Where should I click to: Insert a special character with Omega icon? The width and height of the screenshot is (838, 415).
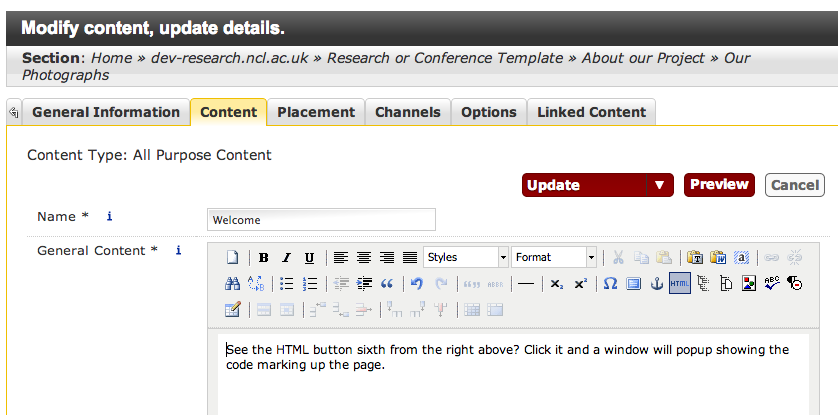[610, 284]
